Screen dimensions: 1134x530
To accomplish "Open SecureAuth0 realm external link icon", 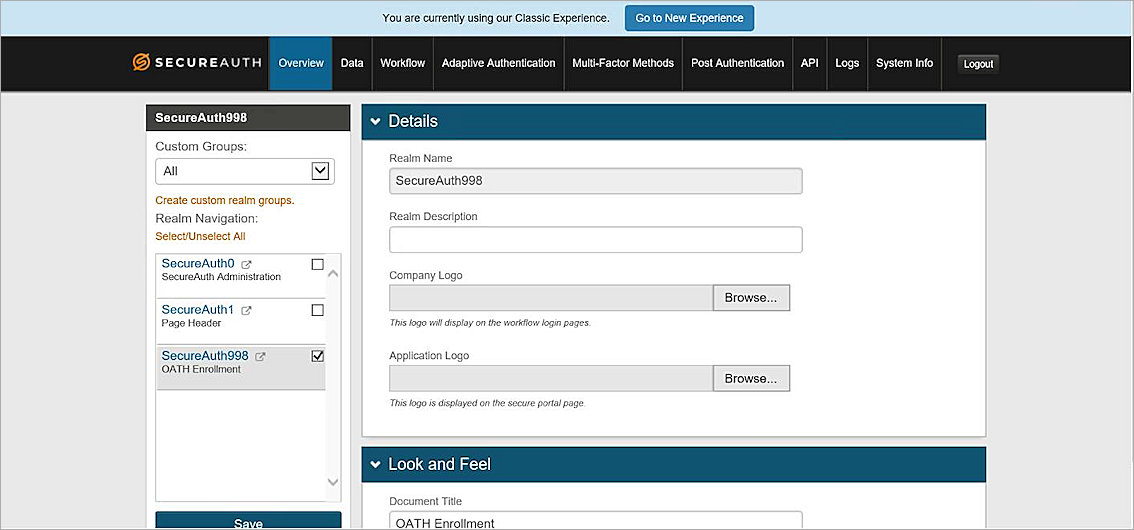I will (246, 265).
